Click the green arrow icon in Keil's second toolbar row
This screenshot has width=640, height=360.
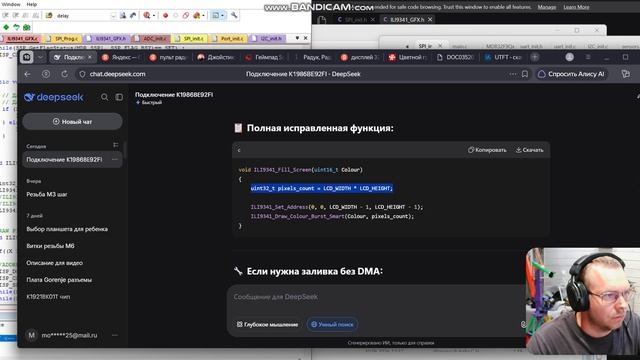pyautogui.click(x=16, y=27)
